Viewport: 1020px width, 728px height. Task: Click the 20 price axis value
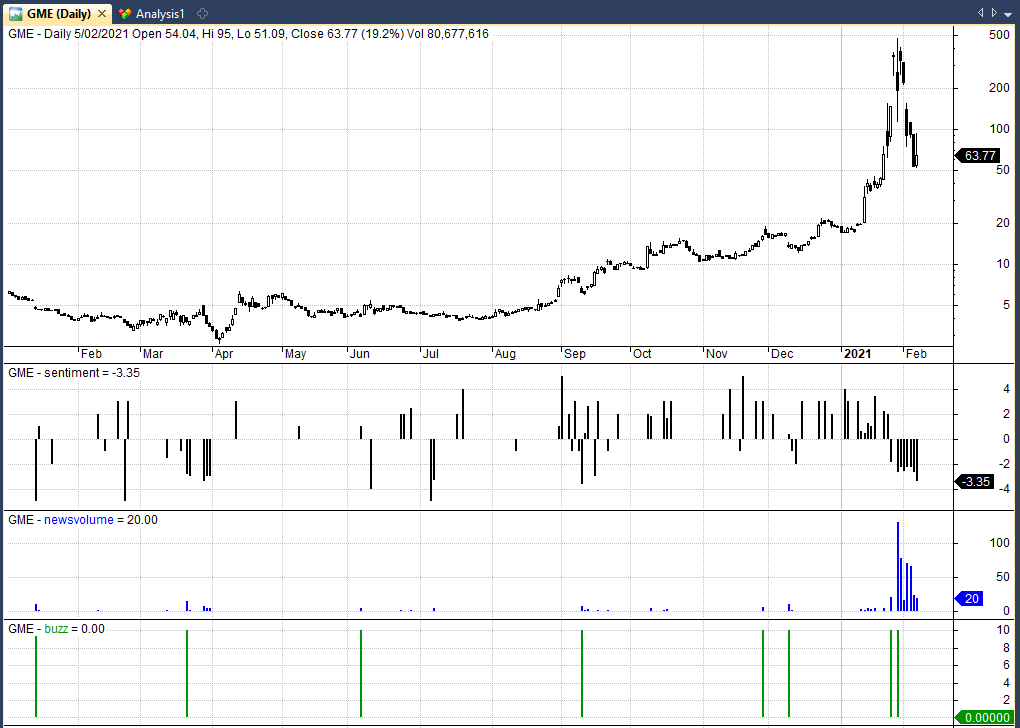tap(1003, 223)
